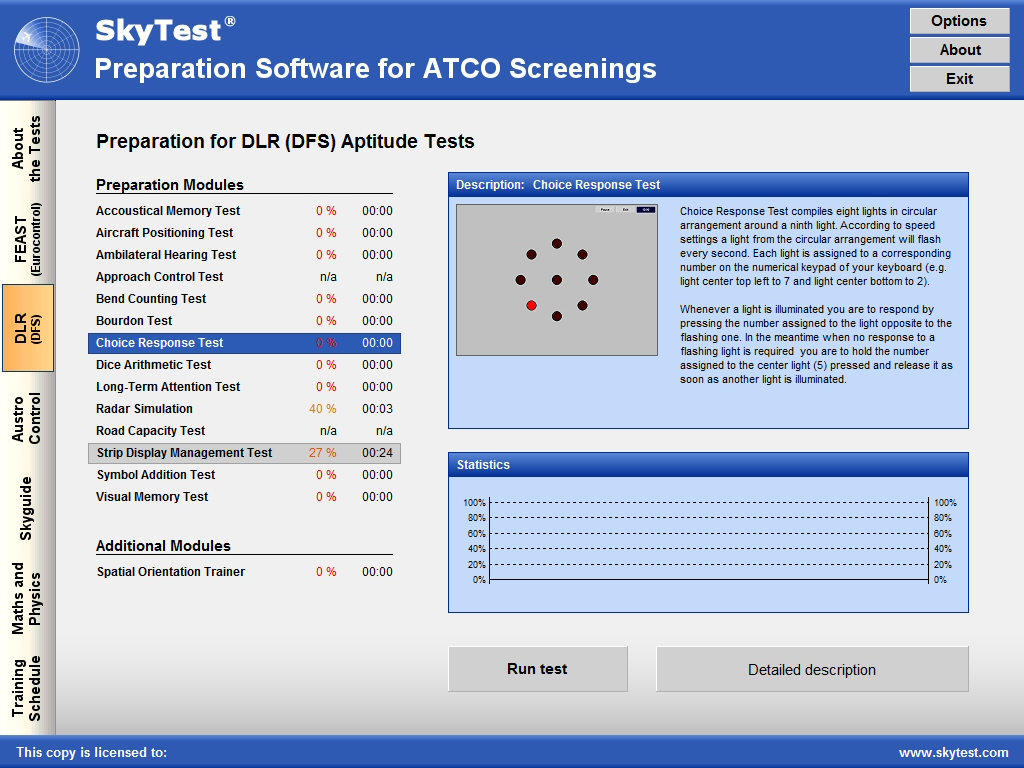Exit the SkyTest application
The image size is (1024, 768).
click(958, 78)
